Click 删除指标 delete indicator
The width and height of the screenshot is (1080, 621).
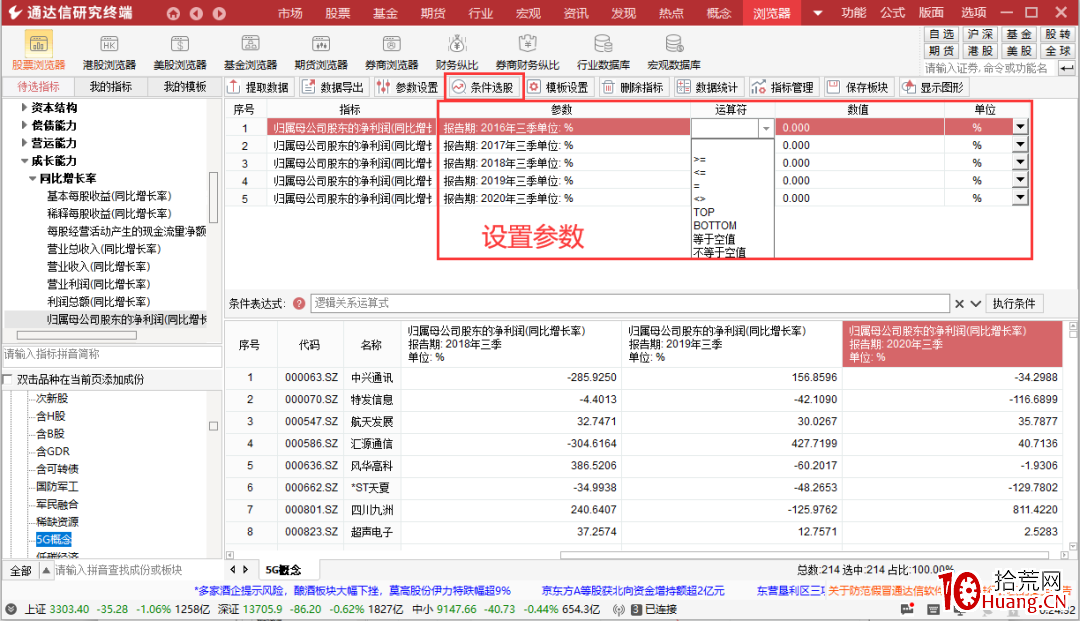[633, 87]
